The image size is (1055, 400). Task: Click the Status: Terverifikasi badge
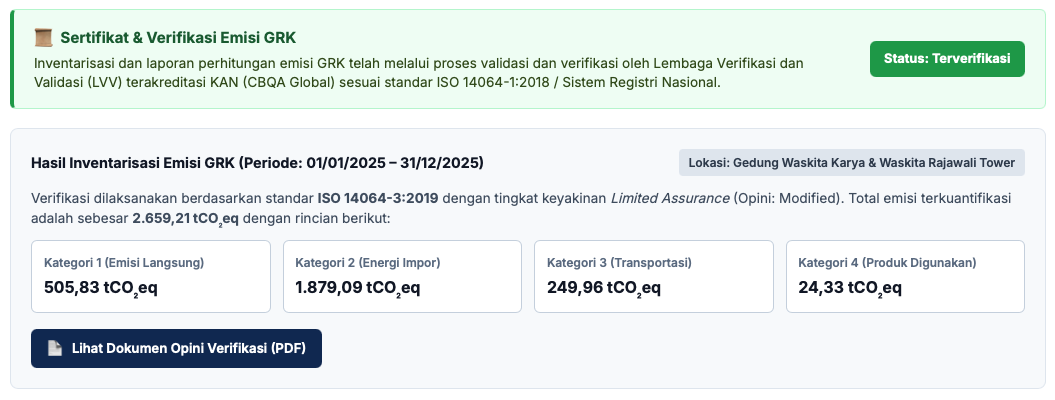point(947,58)
